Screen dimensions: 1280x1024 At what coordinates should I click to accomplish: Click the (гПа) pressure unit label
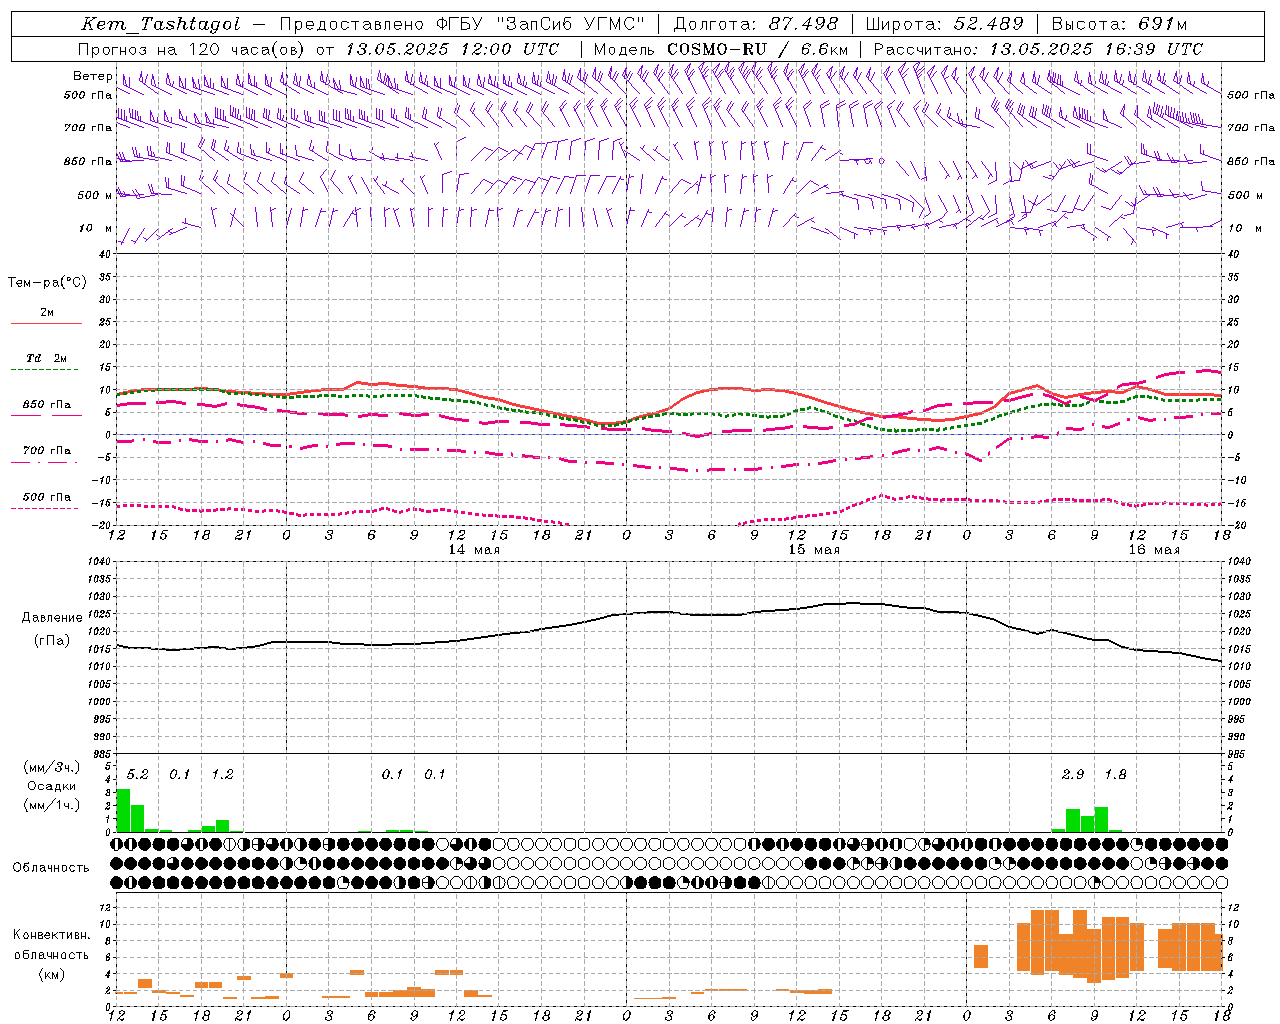(x=52, y=641)
